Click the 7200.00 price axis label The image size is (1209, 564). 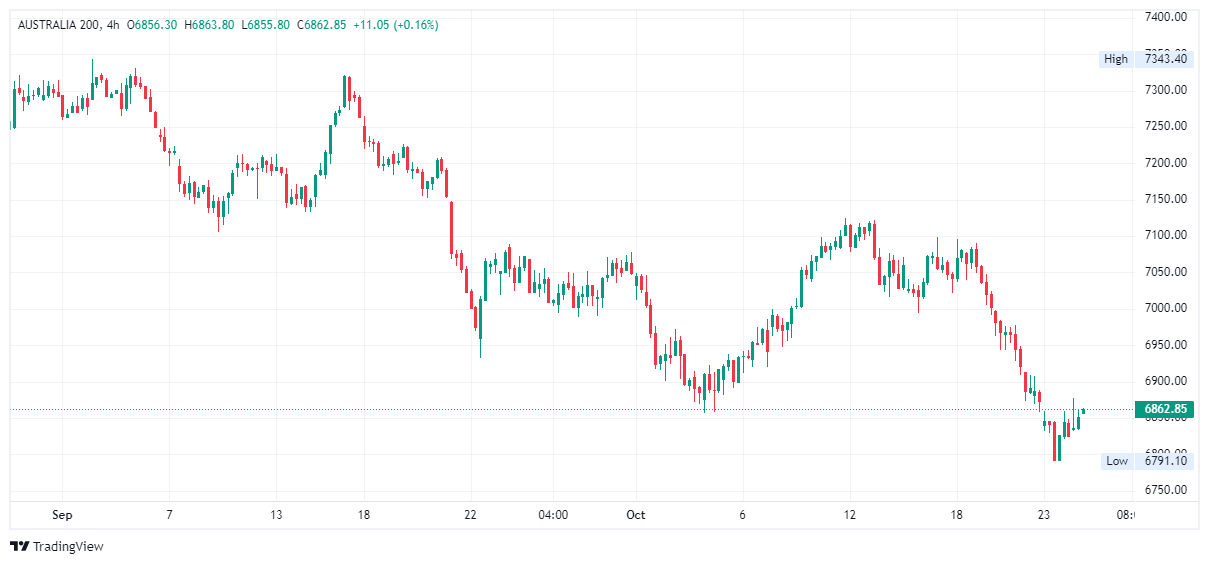click(1165, 163)
